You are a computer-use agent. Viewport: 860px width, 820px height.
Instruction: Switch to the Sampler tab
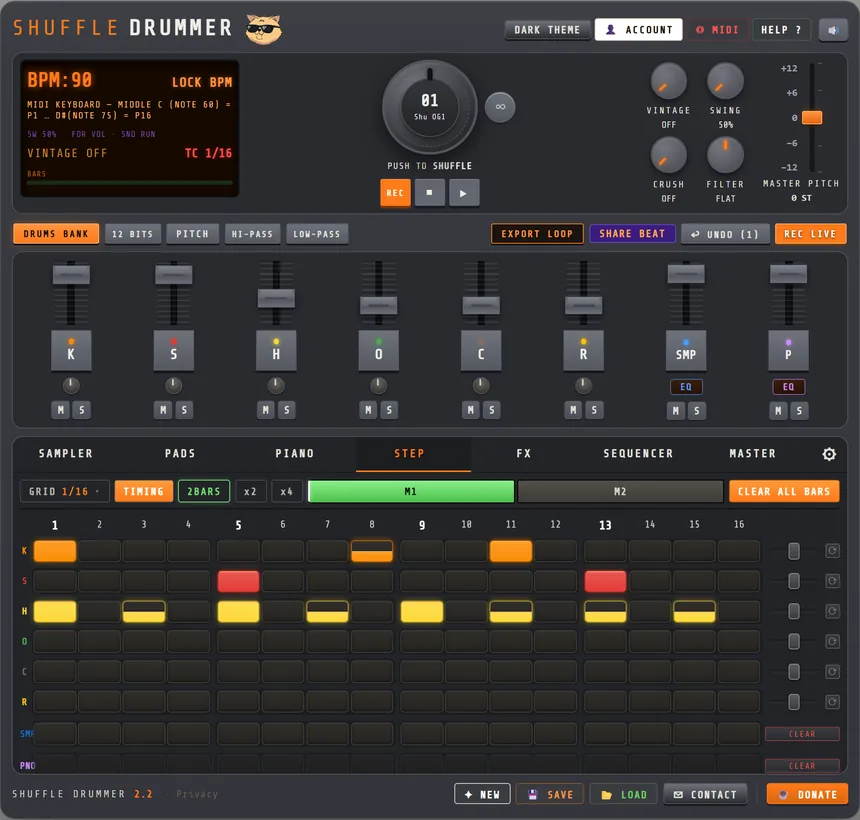(x=66, y=454)
